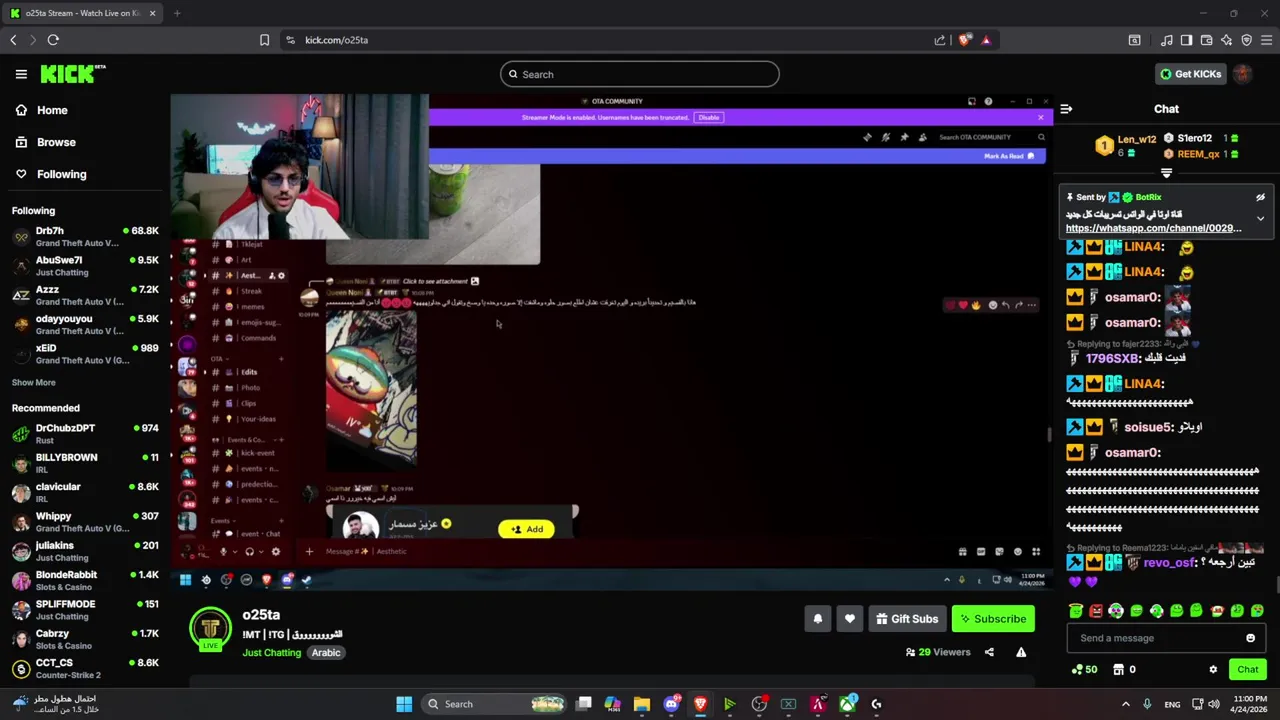Share the stream via share icon

989,652
